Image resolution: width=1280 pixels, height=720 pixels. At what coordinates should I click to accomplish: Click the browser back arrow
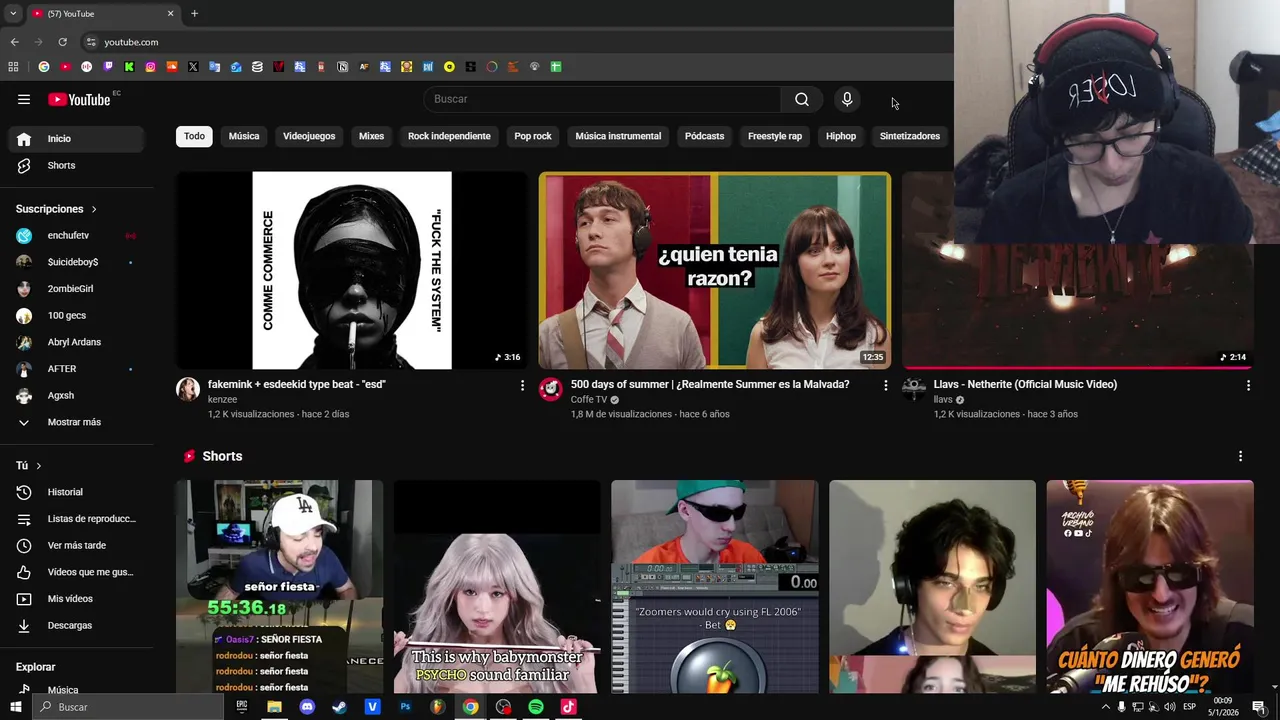14,42
